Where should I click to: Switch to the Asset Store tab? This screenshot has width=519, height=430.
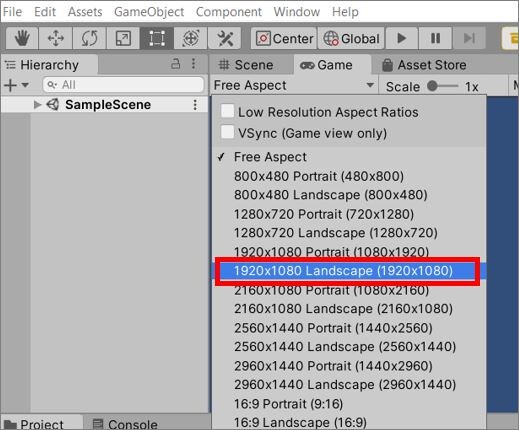[x=424, y=65]
